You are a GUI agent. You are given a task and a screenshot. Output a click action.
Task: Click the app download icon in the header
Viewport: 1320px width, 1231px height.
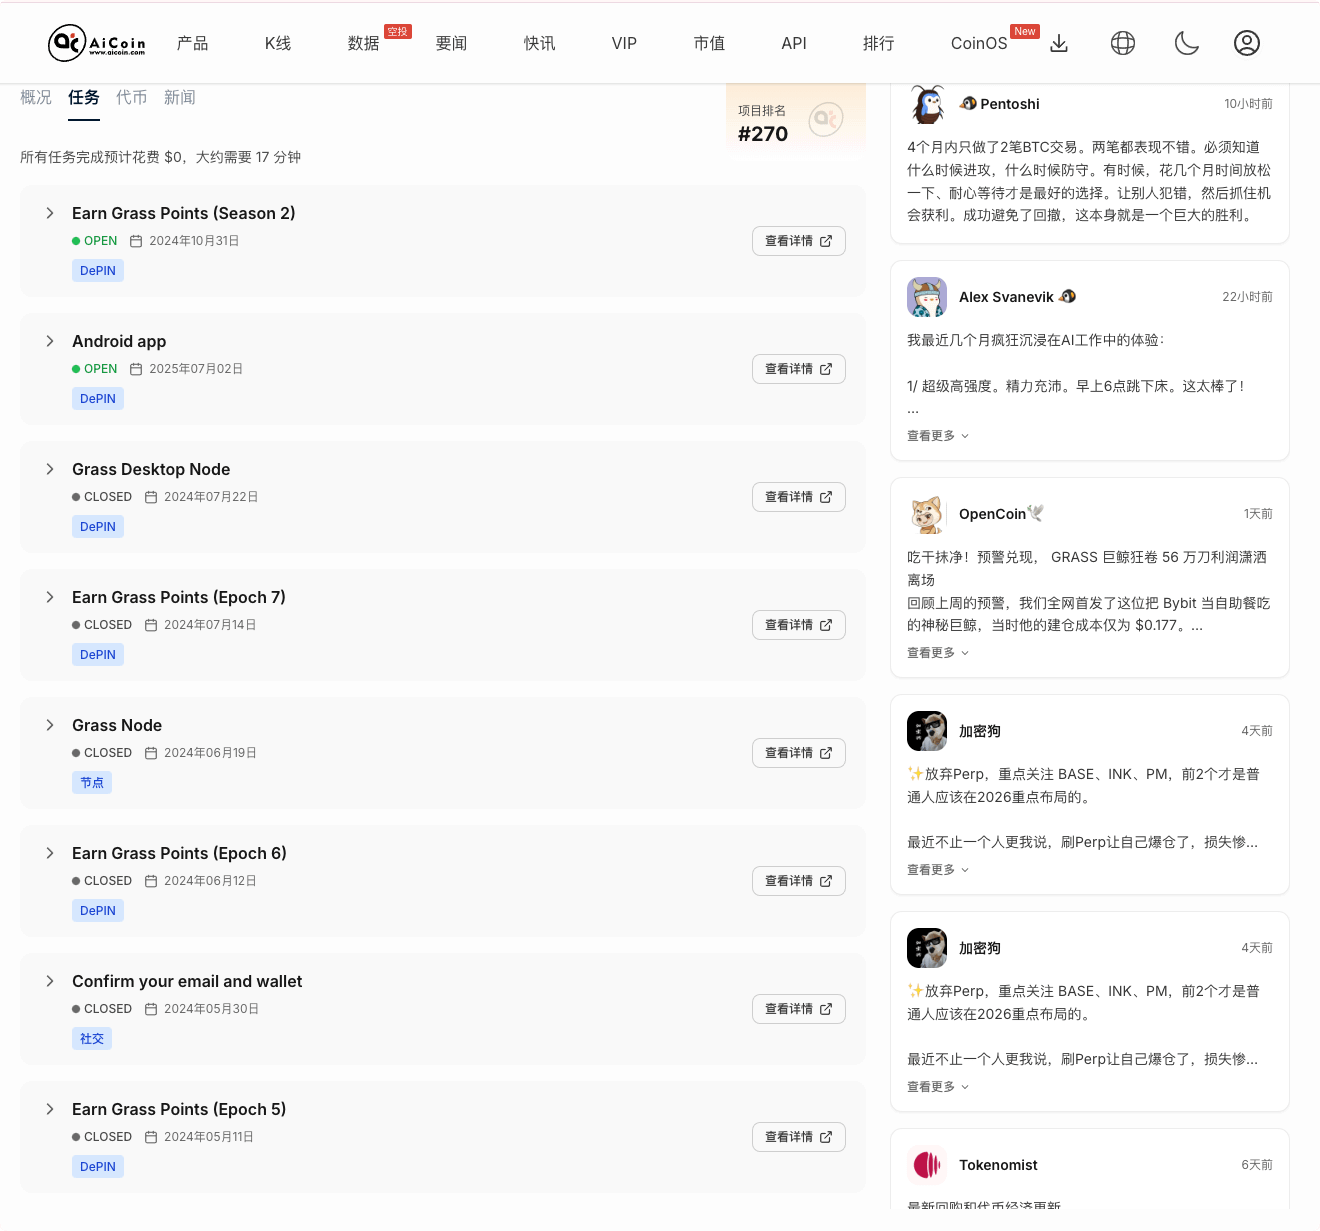pyautogui.click(x=1058, y=43)
